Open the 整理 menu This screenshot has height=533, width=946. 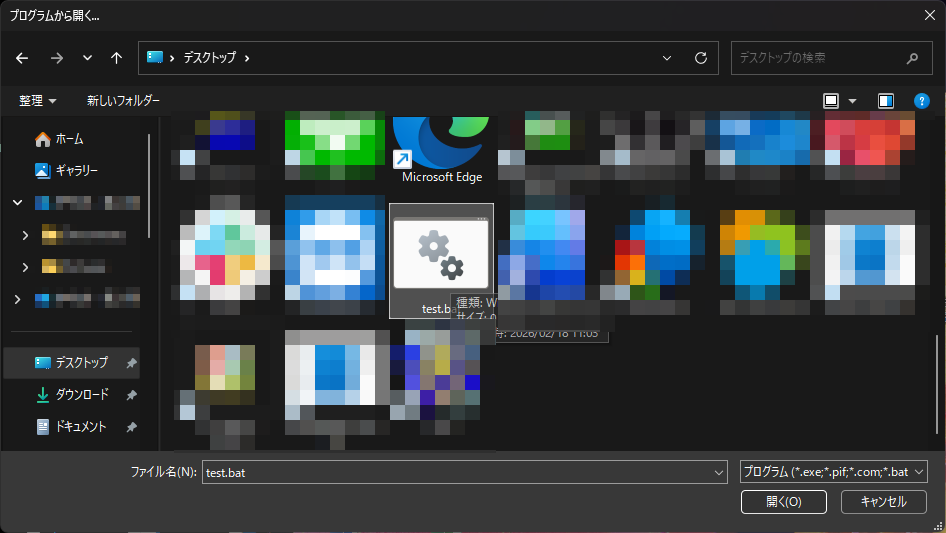click(x=38, y=101)
